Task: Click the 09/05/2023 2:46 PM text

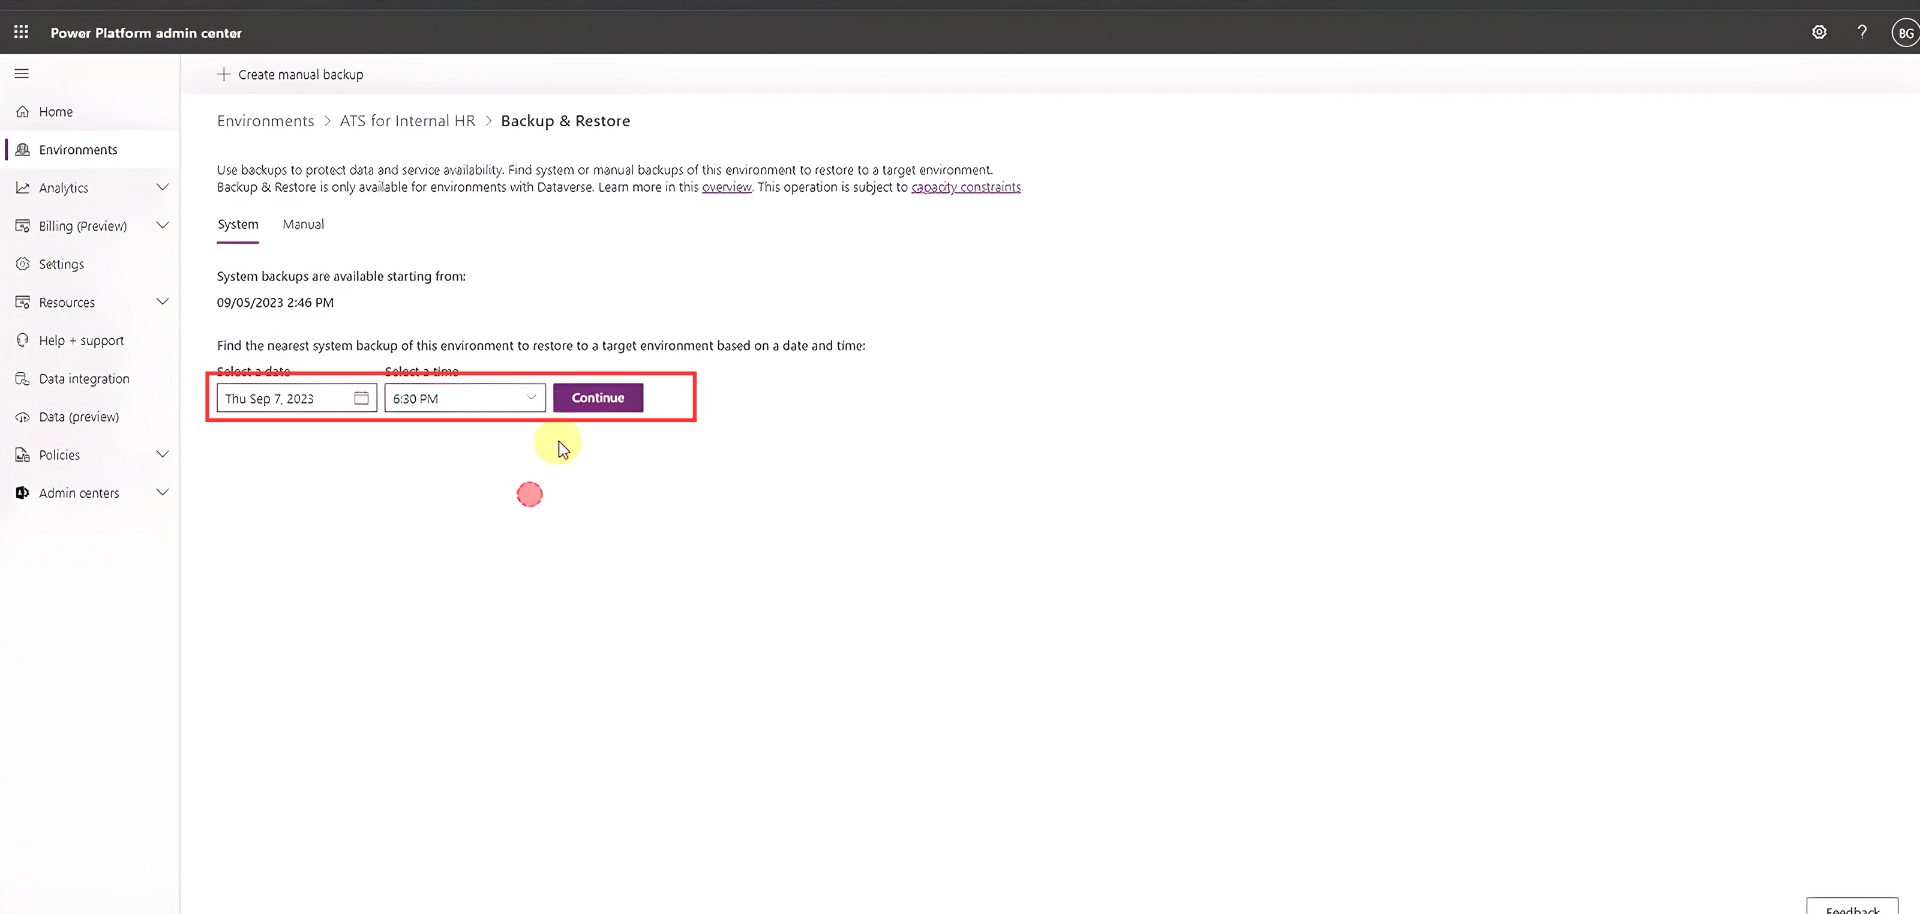Action: pos(275,303)
